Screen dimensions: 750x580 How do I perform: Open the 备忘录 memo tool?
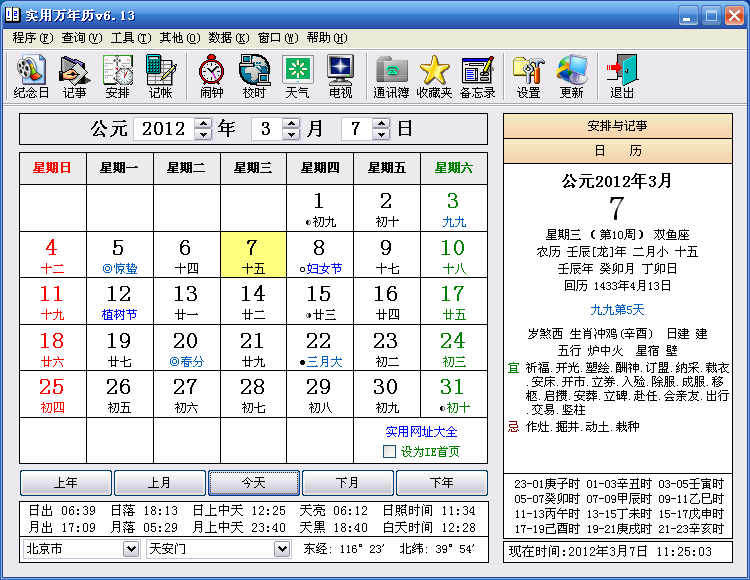pos(477,77)
